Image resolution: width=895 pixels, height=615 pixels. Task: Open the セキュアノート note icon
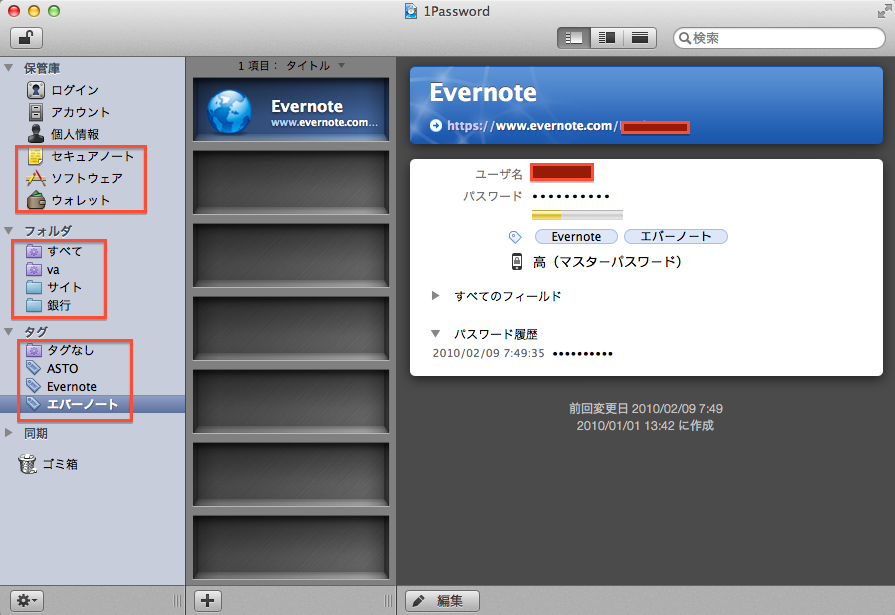pyautogui.click(x=35, y=156)
